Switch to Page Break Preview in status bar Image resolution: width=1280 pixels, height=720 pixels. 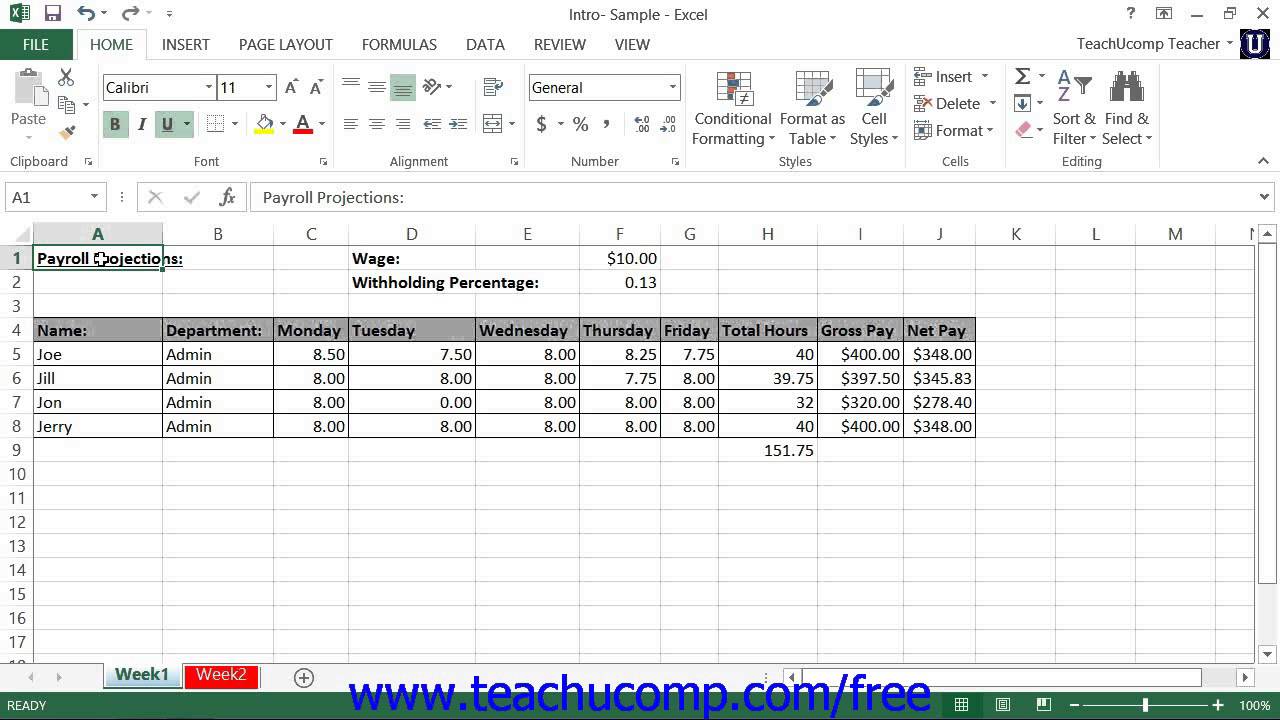pyautogui.click(x=1045, y=705)
